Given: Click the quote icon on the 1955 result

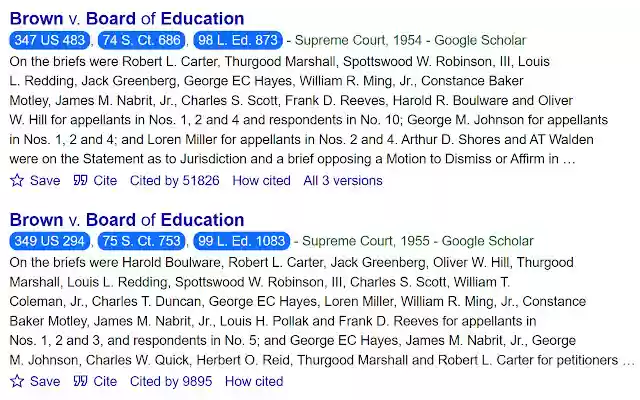Looking at the screenshot, I should (81, 381).
